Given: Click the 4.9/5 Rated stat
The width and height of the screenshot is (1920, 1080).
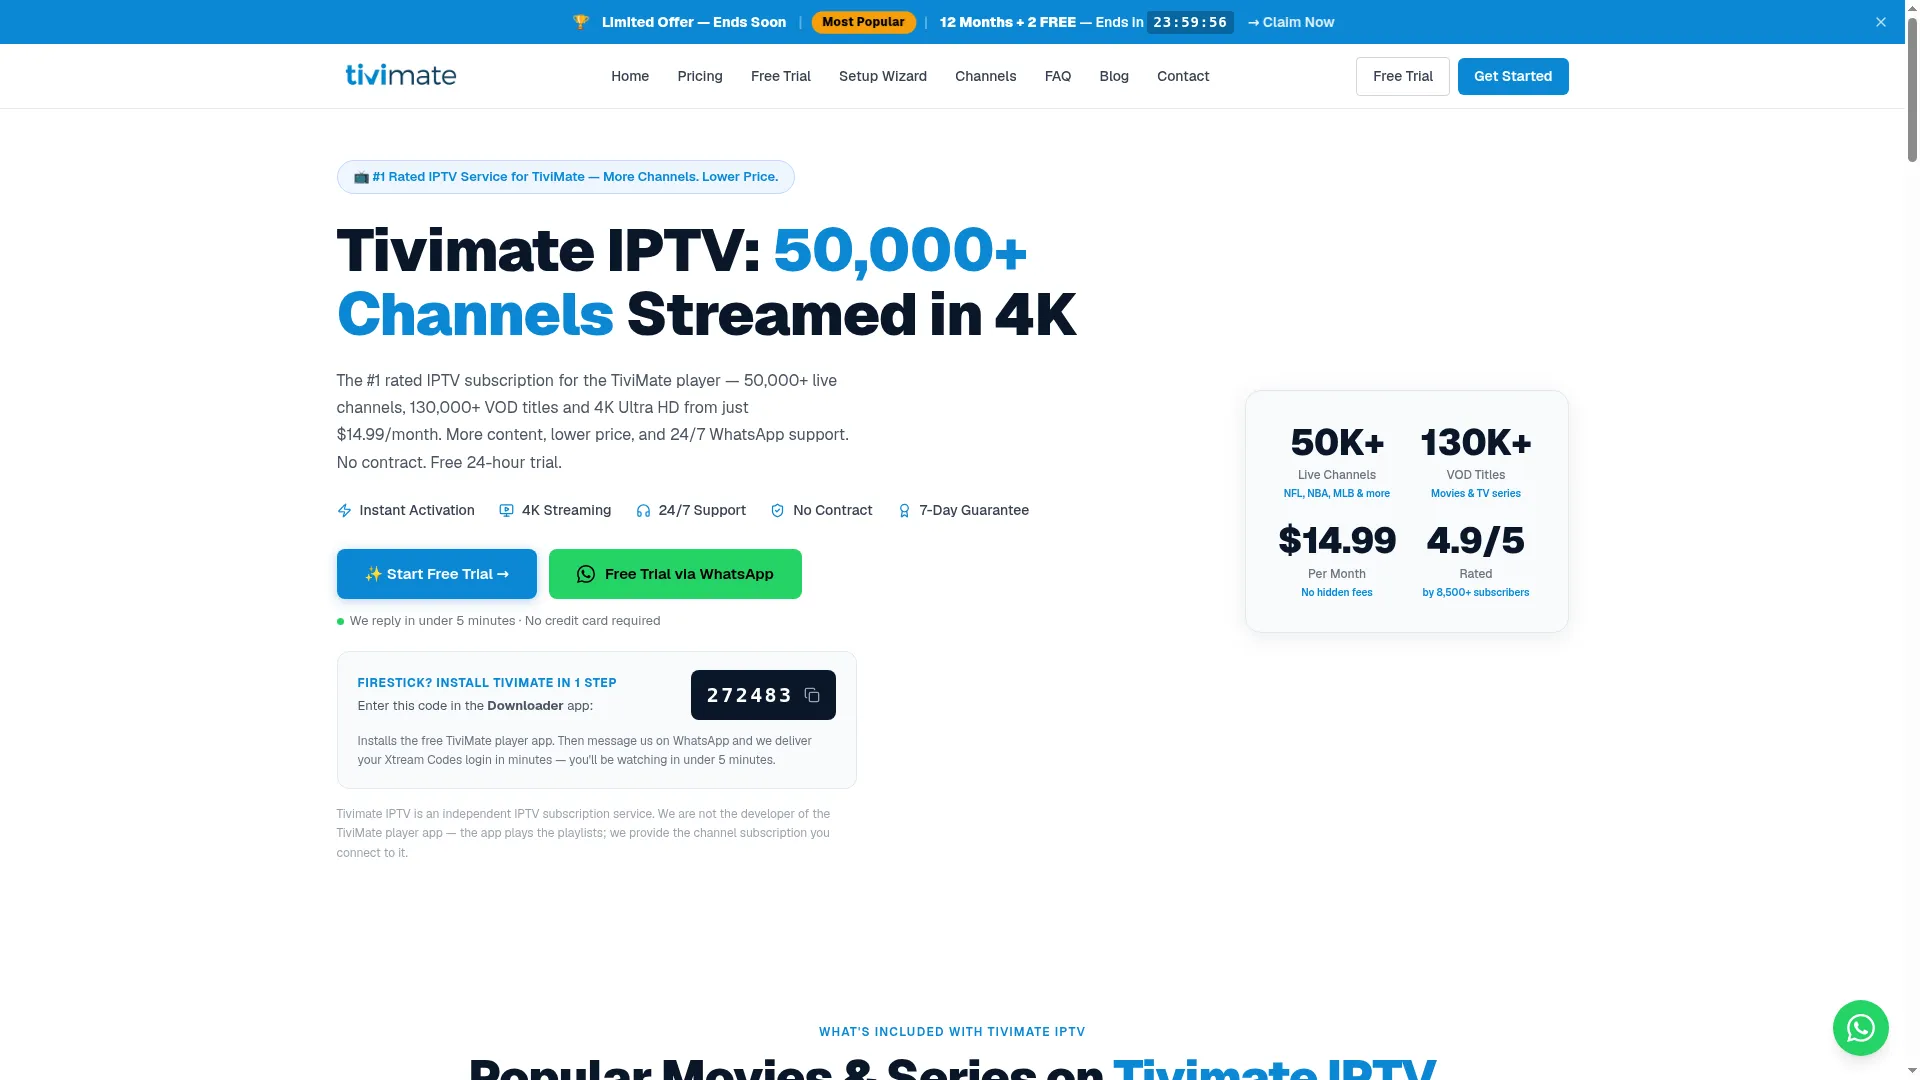Looking at the screenshot, I should 1476,560.
